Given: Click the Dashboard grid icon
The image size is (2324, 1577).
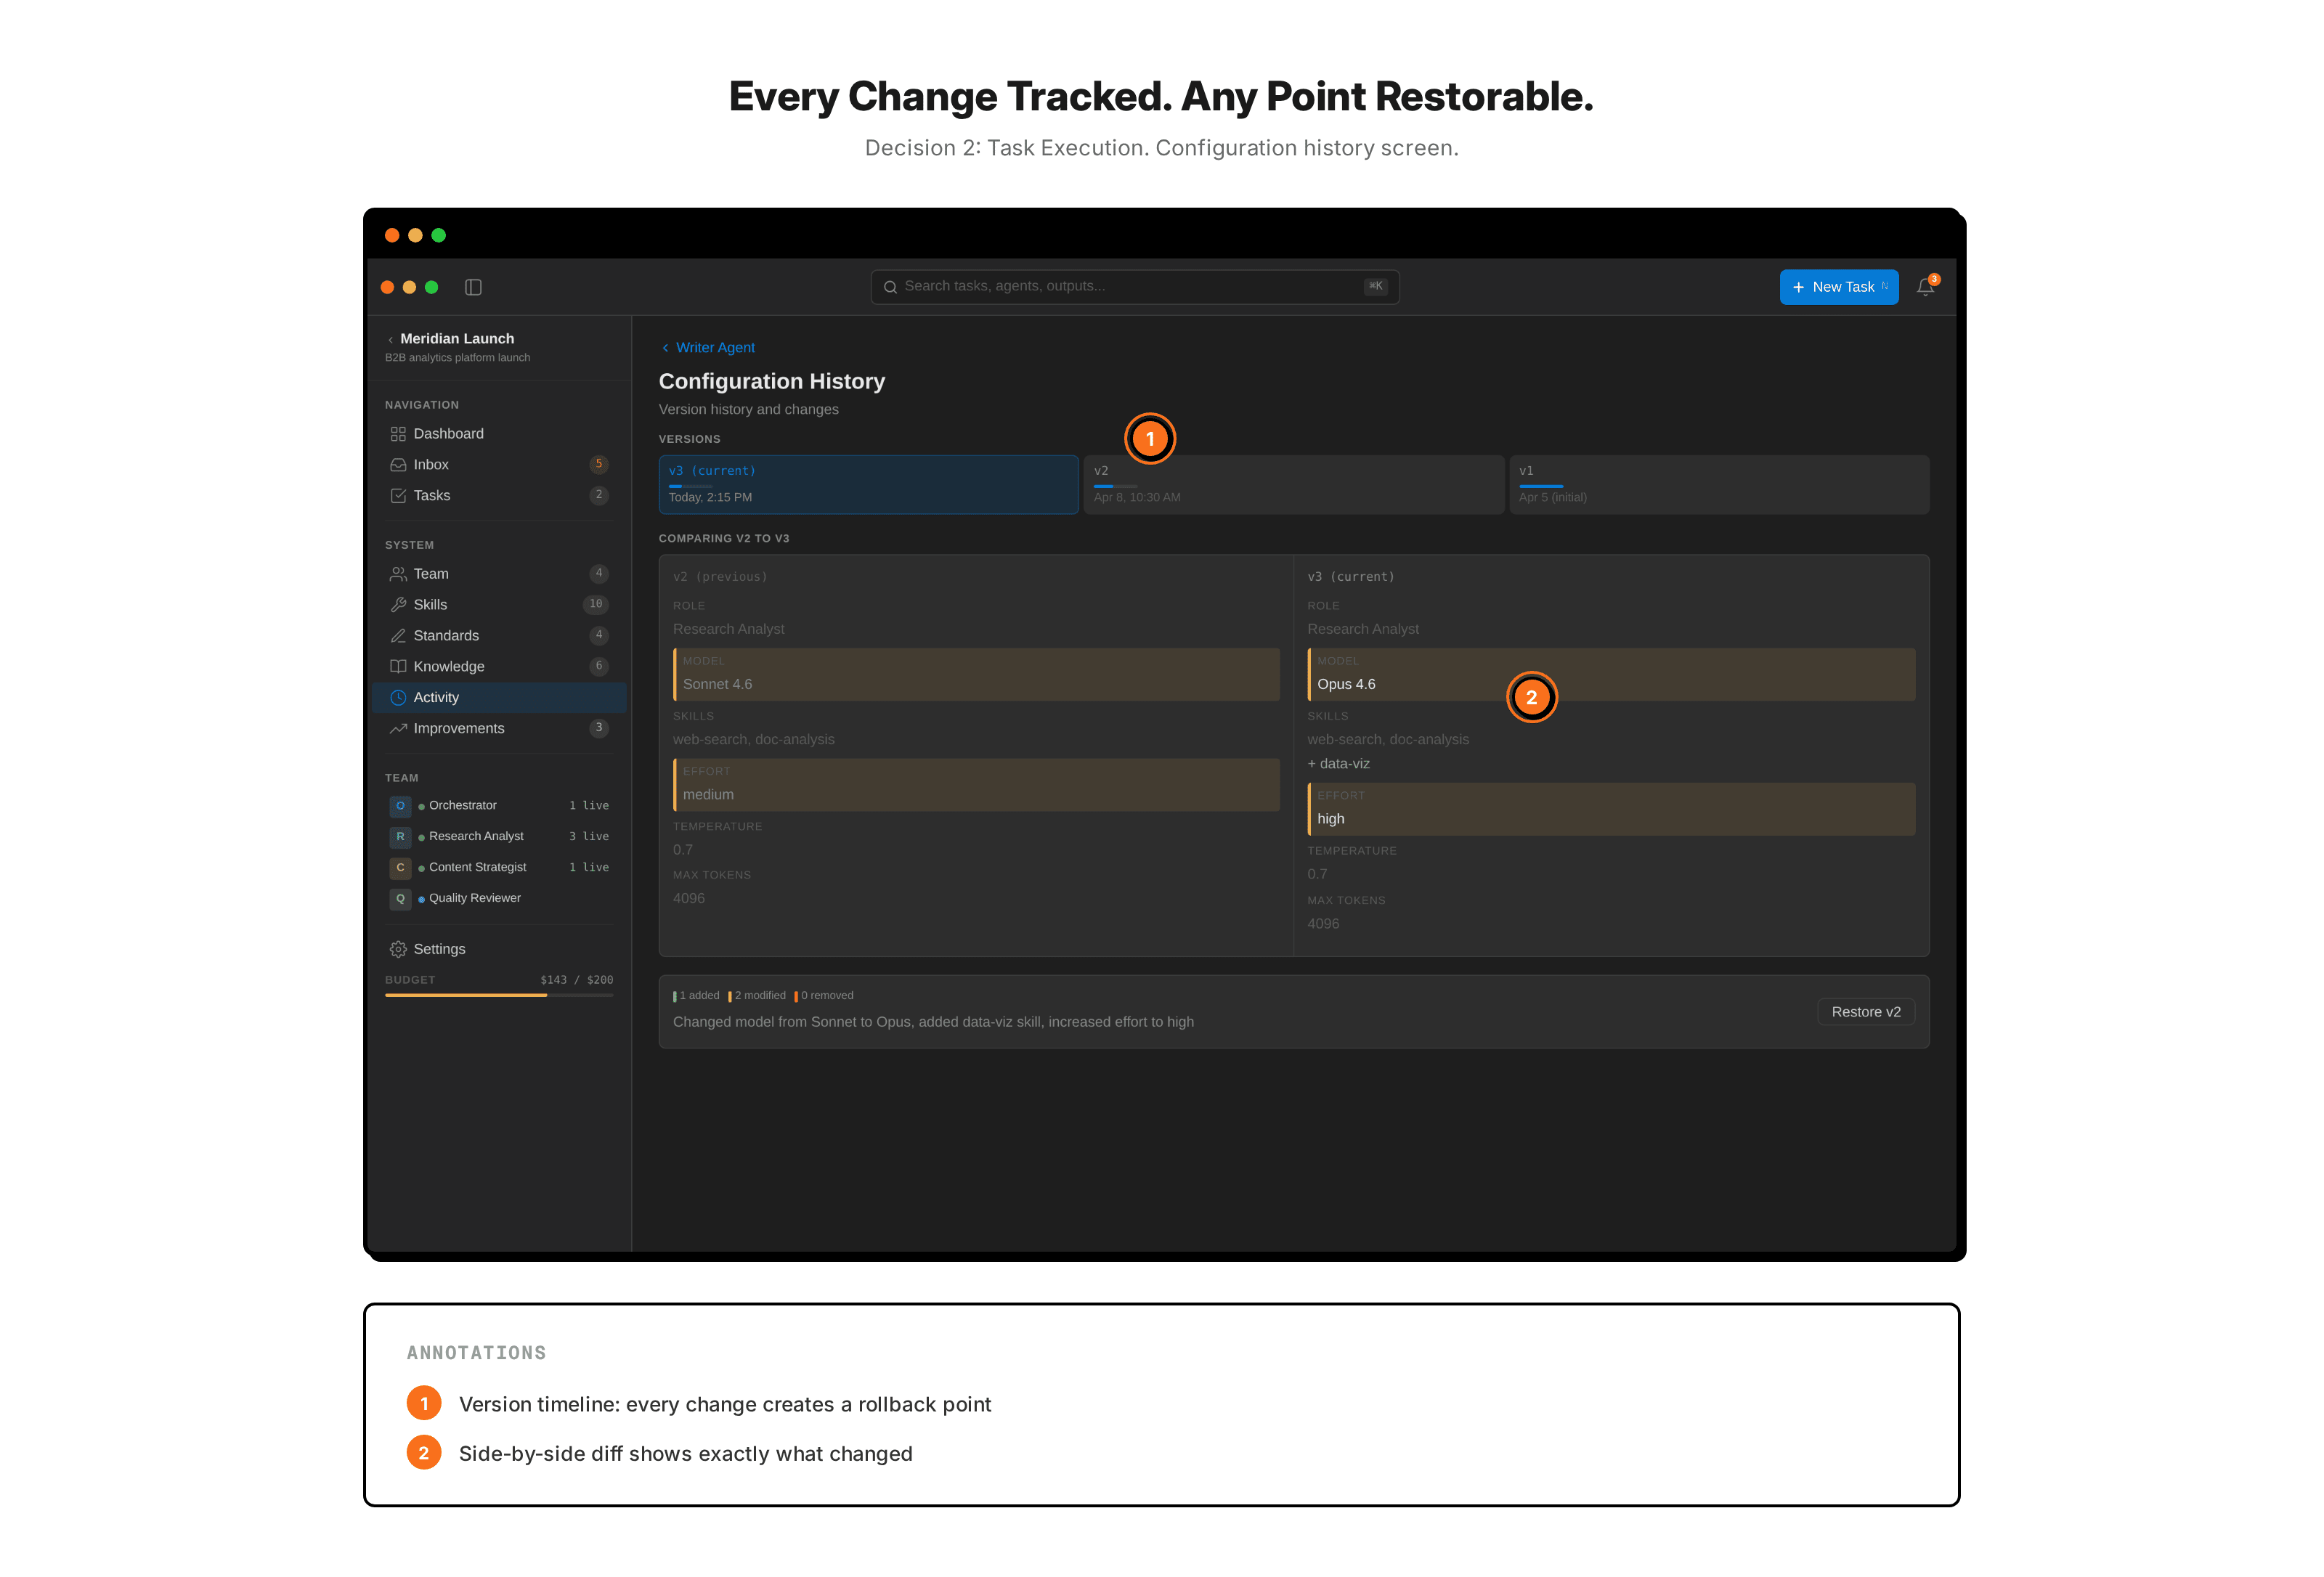Looking at the screenshot, I should [398, 434].
